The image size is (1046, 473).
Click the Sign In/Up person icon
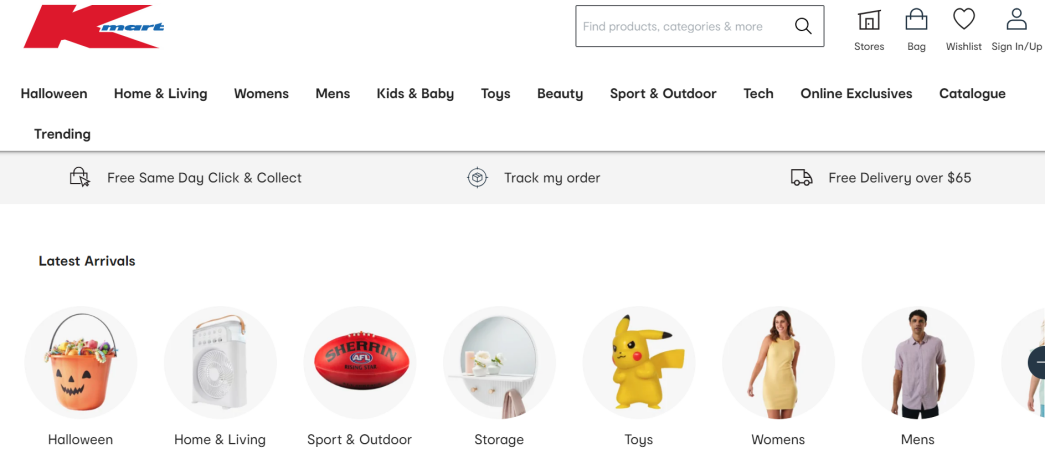[x=1016, y=20]
